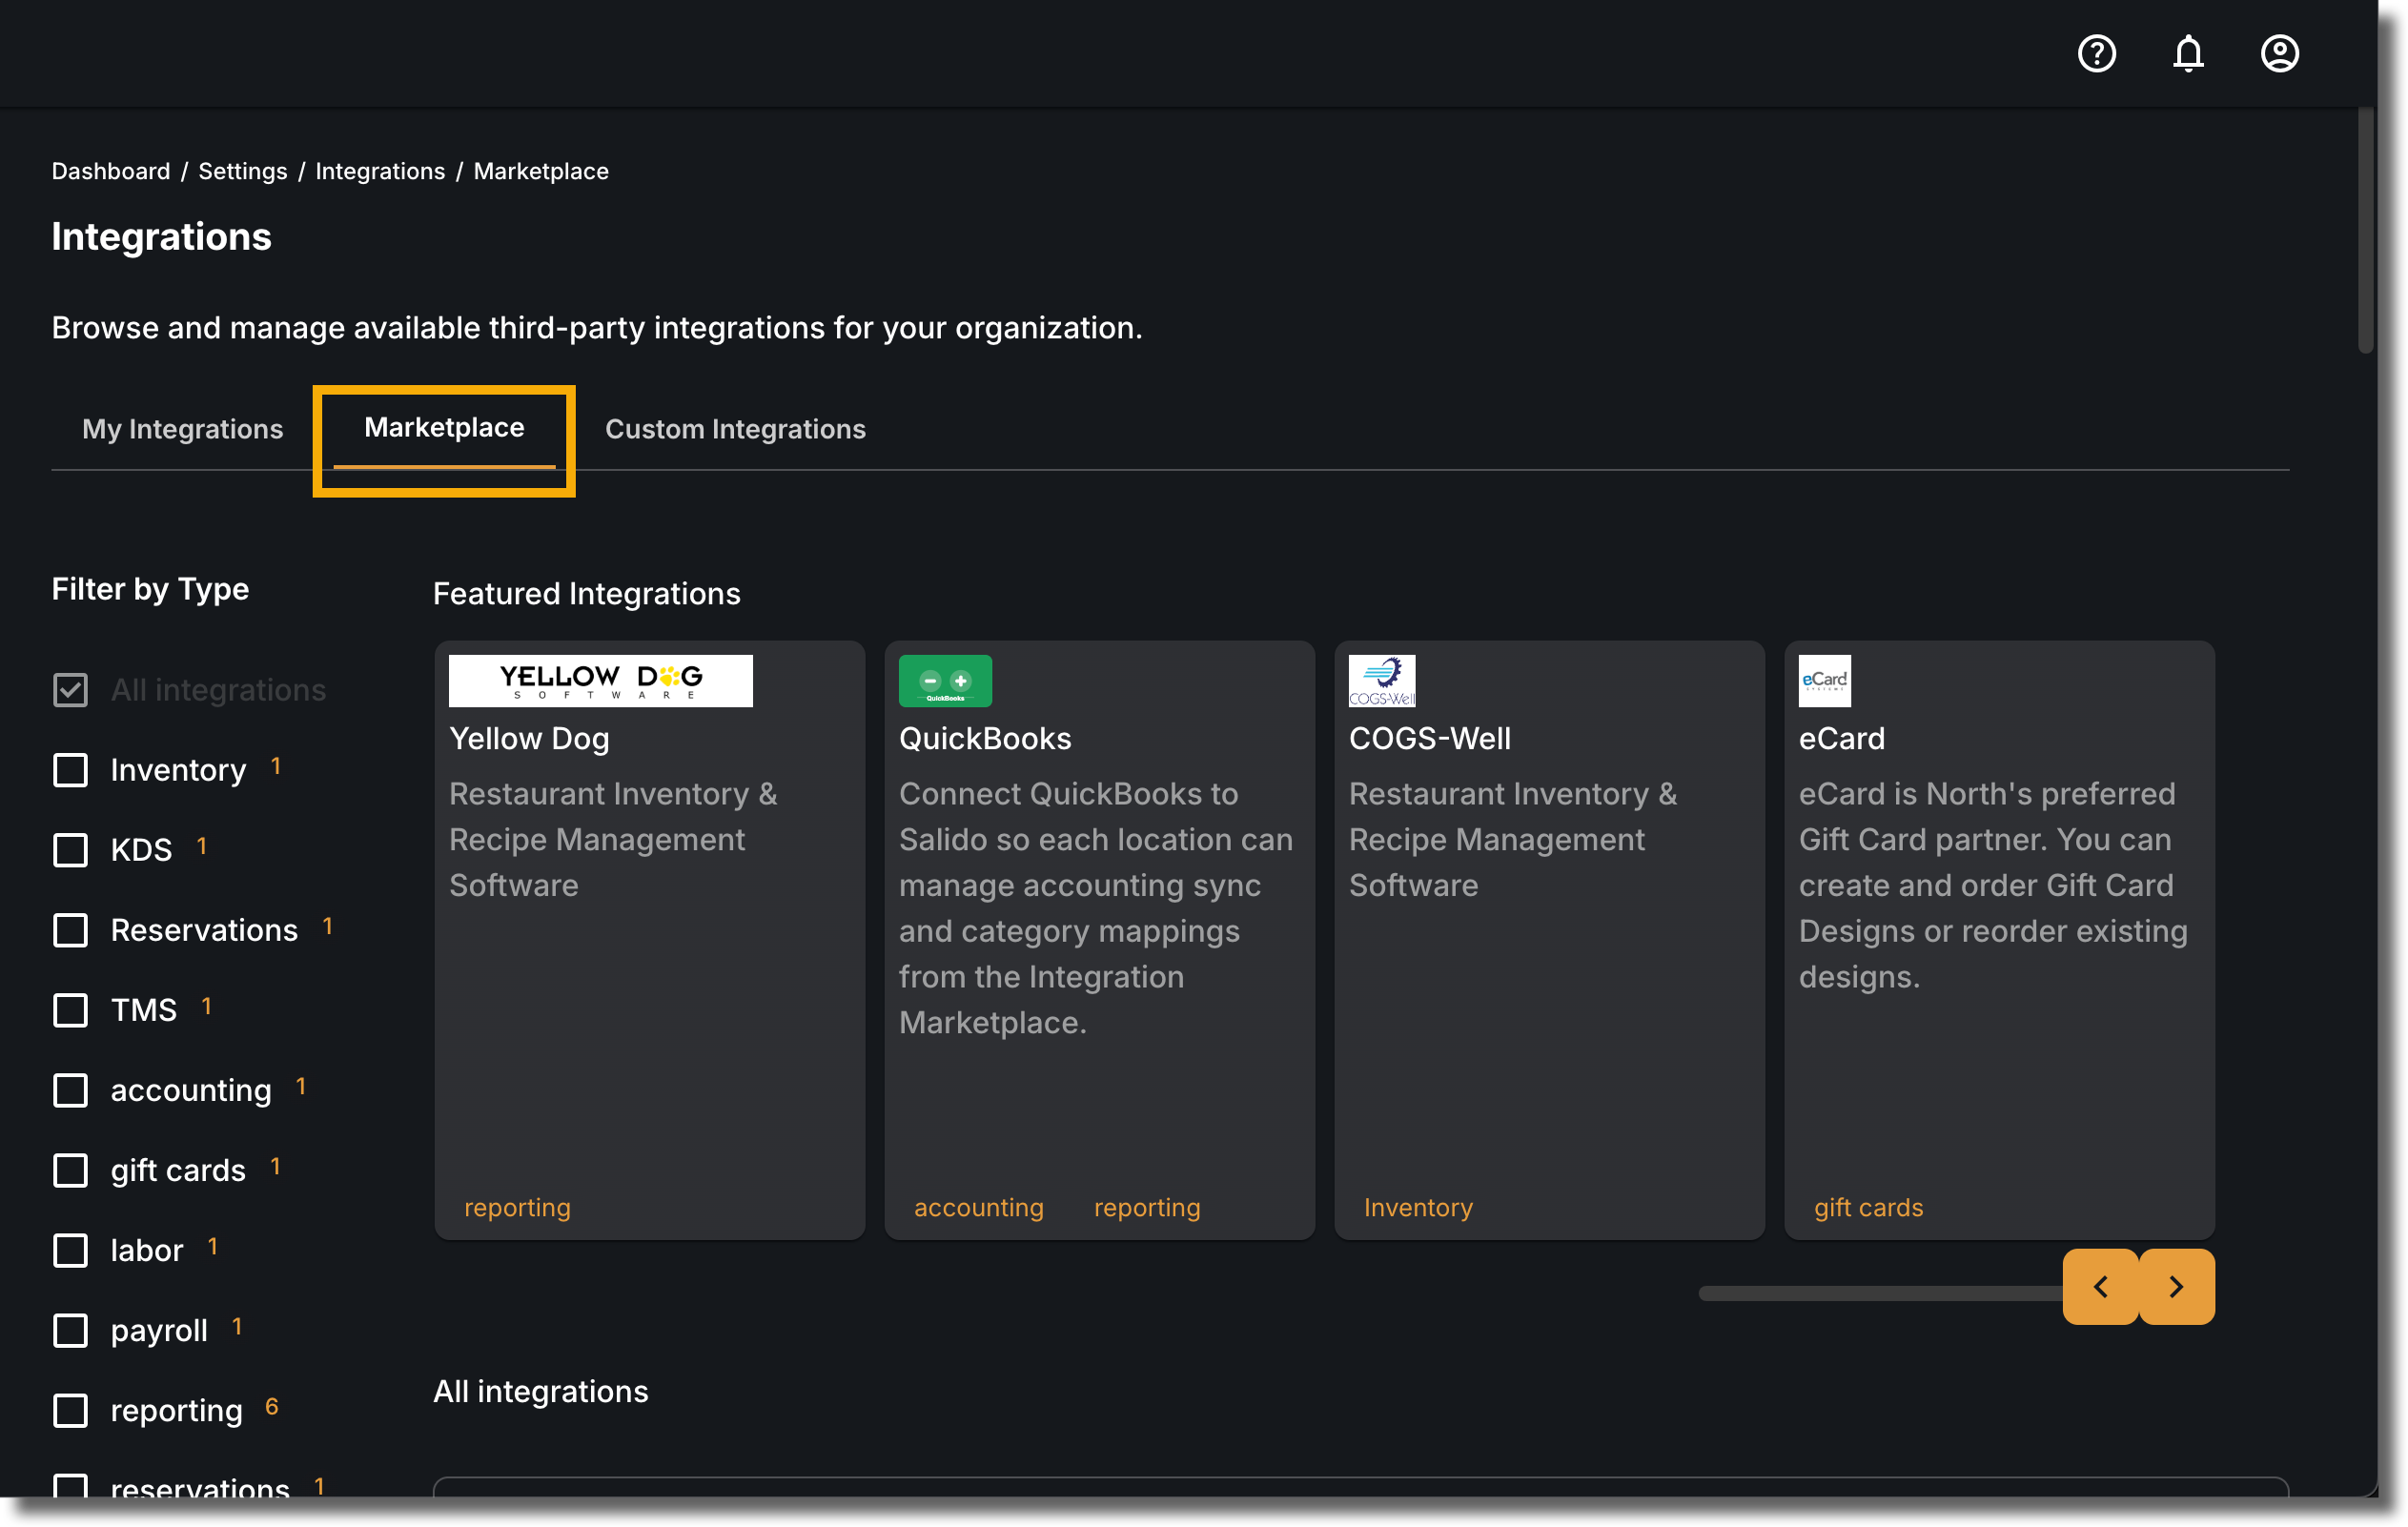Click the Marketplace breadcrumb
The image size is (2408, 1527).
[x=541, y=171]
